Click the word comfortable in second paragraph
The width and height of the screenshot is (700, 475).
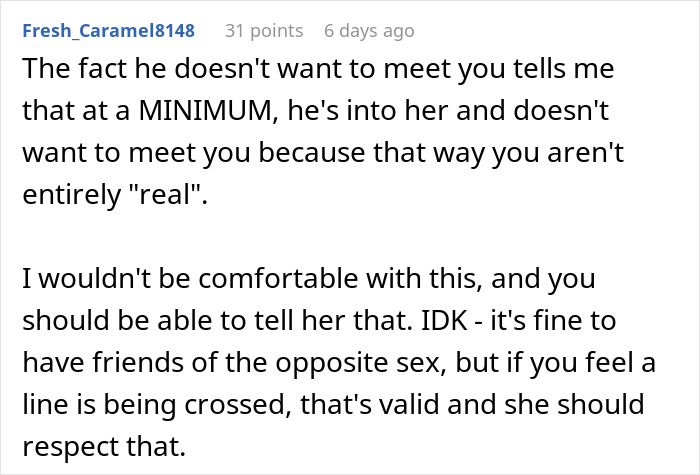pos(278,279)
